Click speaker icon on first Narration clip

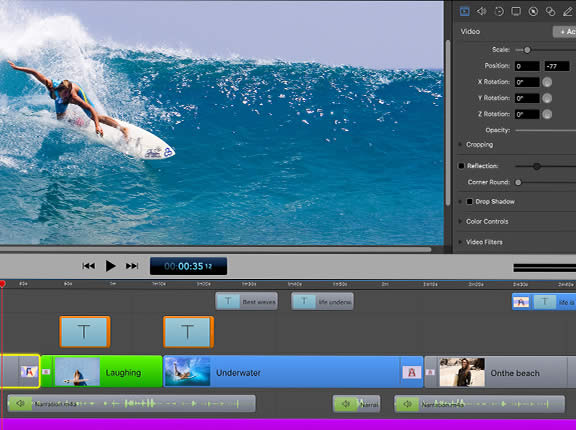[20, 404]
